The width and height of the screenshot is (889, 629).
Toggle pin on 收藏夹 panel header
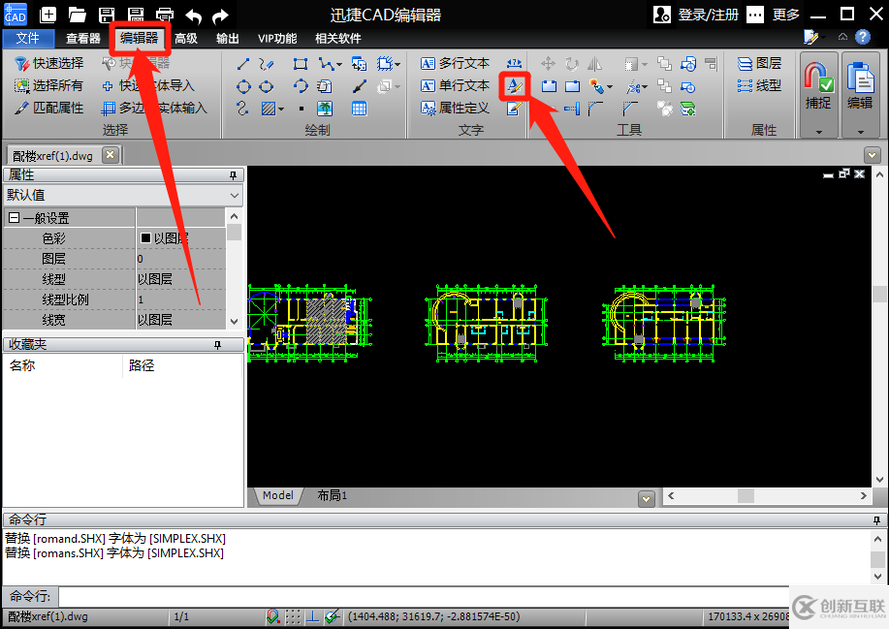218,345
